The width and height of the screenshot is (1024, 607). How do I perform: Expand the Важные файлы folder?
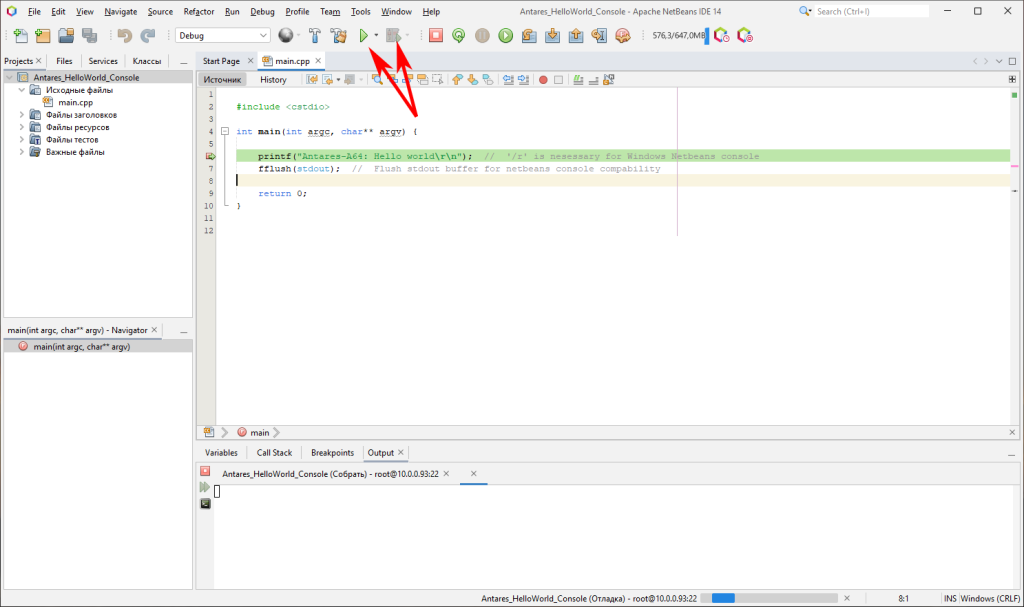[22, 152]
